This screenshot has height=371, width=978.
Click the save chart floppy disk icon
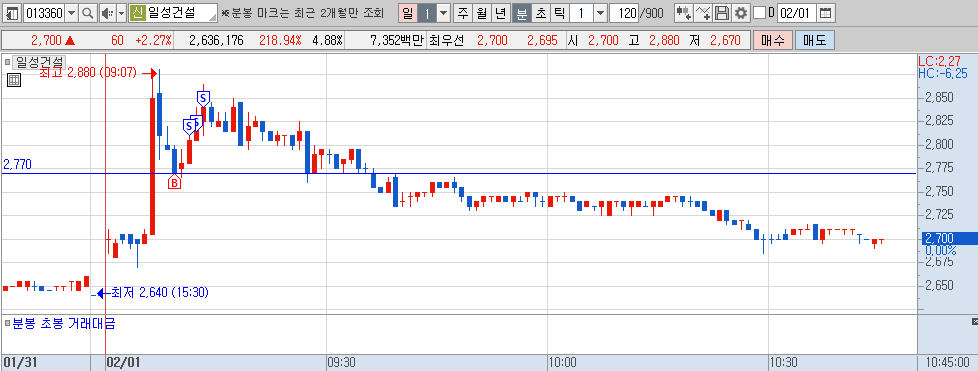[x=722, y=13]
